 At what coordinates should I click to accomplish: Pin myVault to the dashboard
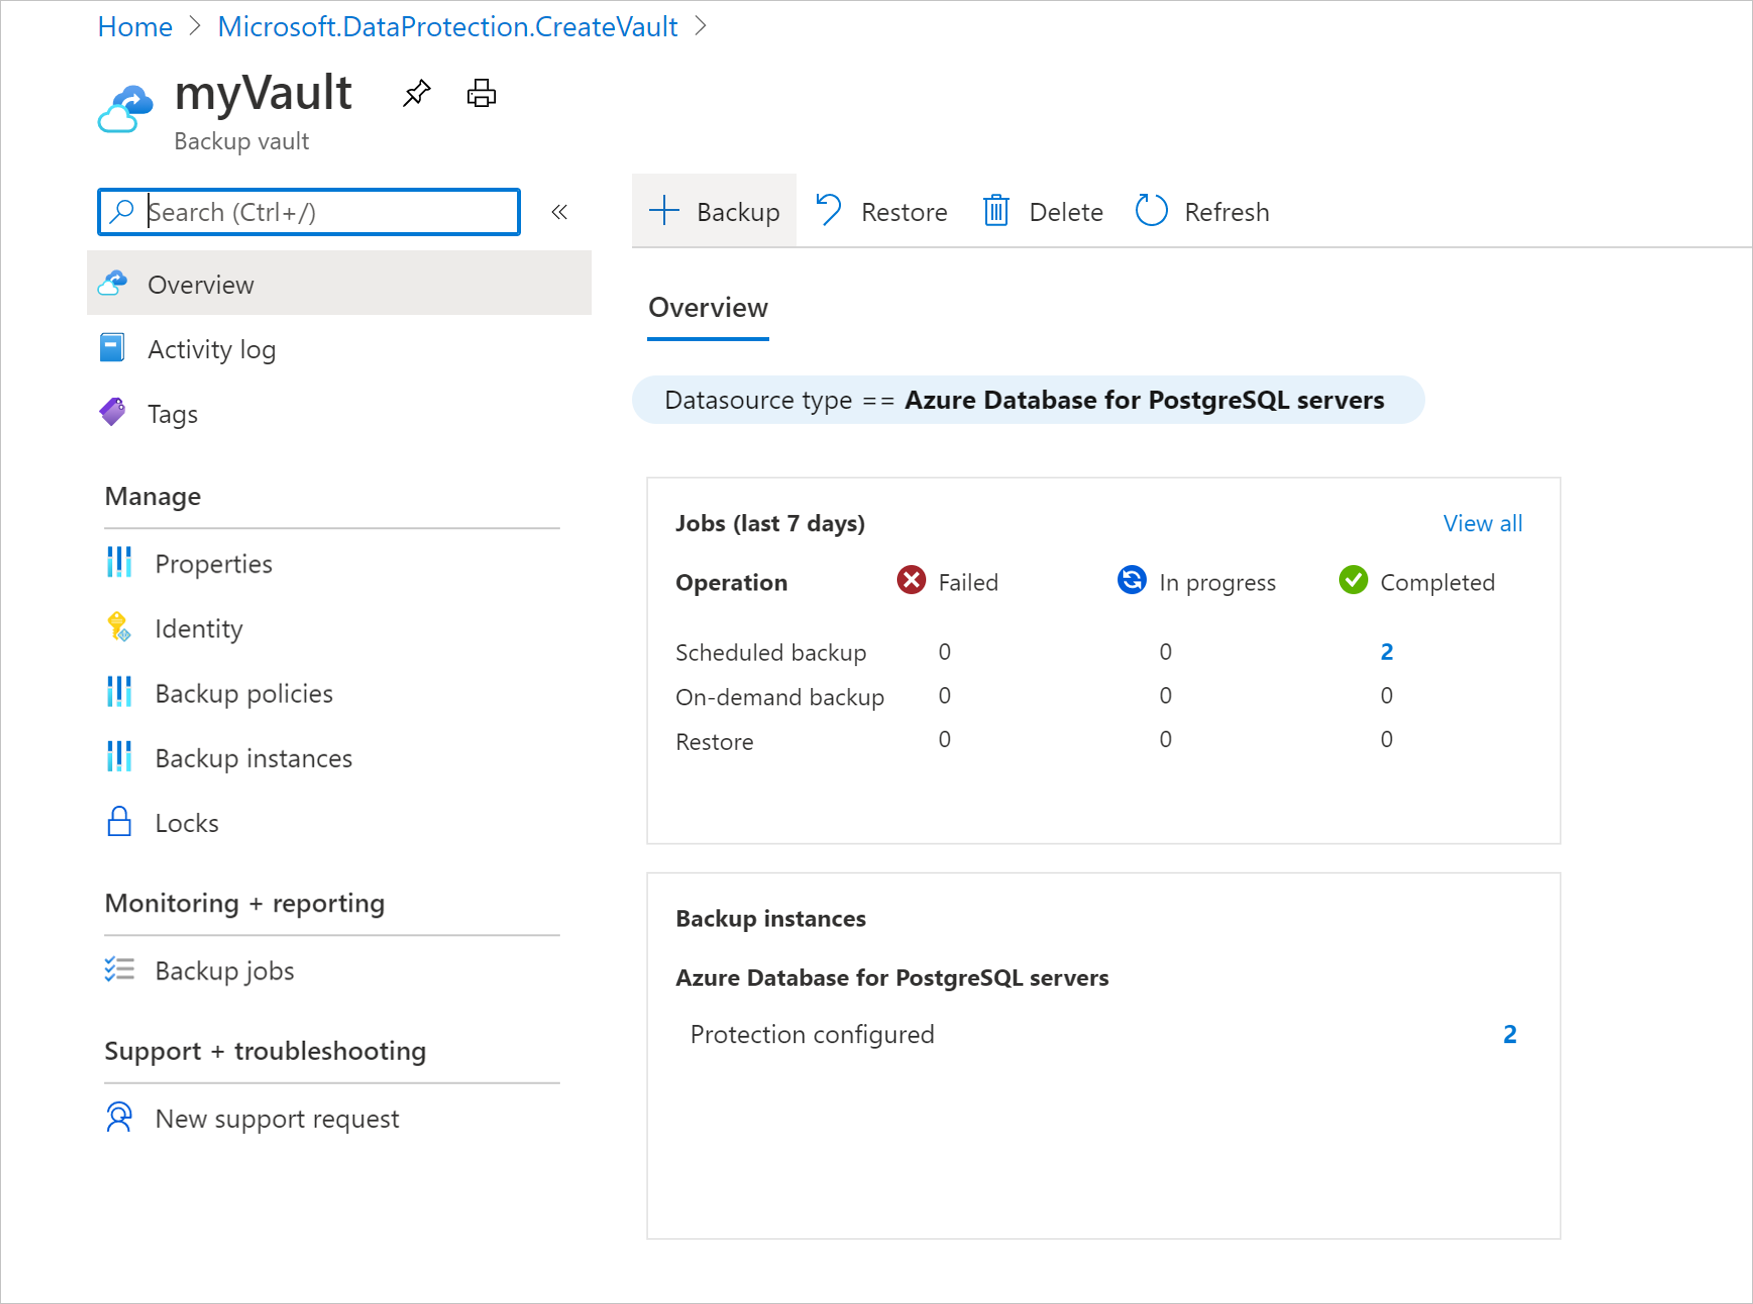416,92
